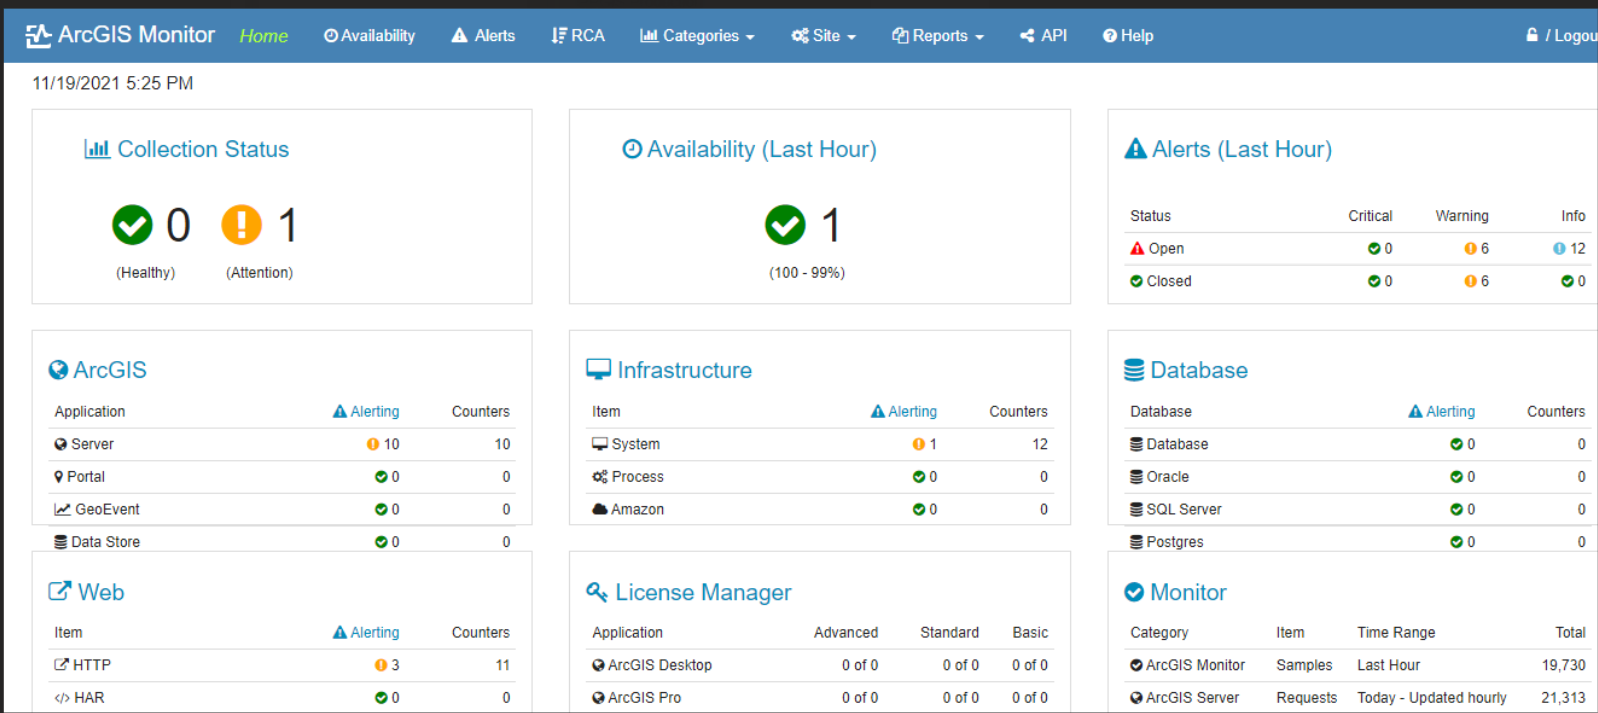1598x713 pixels.
Task: Select the System infrastructure row
Action: tap(820, 444)
